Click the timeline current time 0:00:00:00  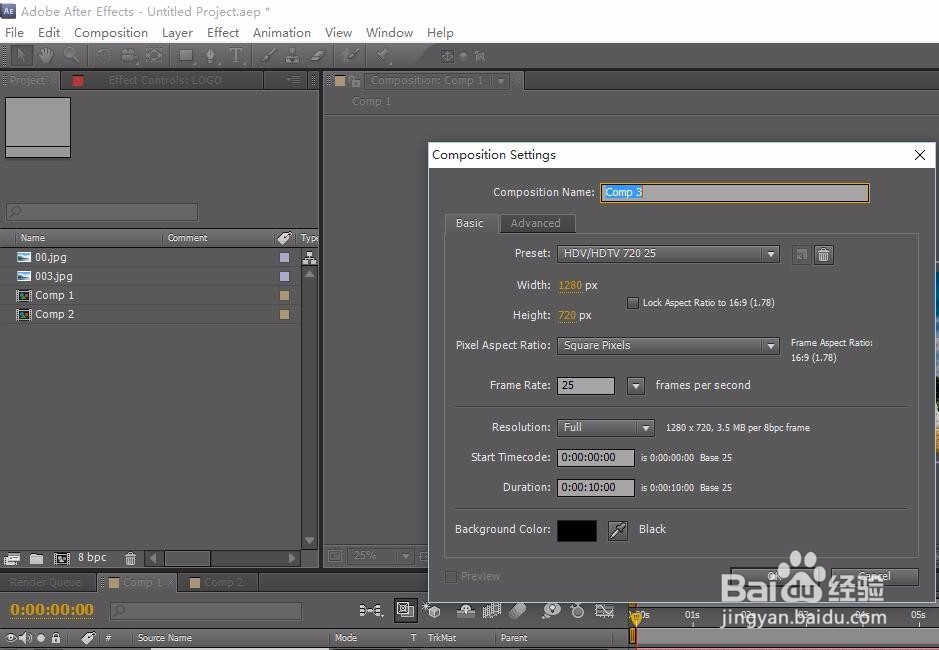pos(52,610)
